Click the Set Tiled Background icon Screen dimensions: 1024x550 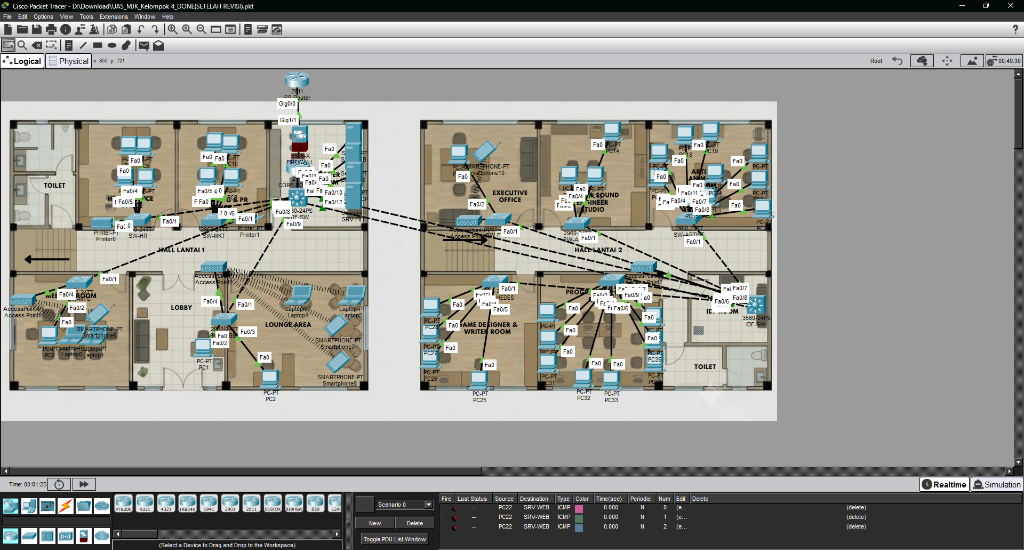(972, 61)
